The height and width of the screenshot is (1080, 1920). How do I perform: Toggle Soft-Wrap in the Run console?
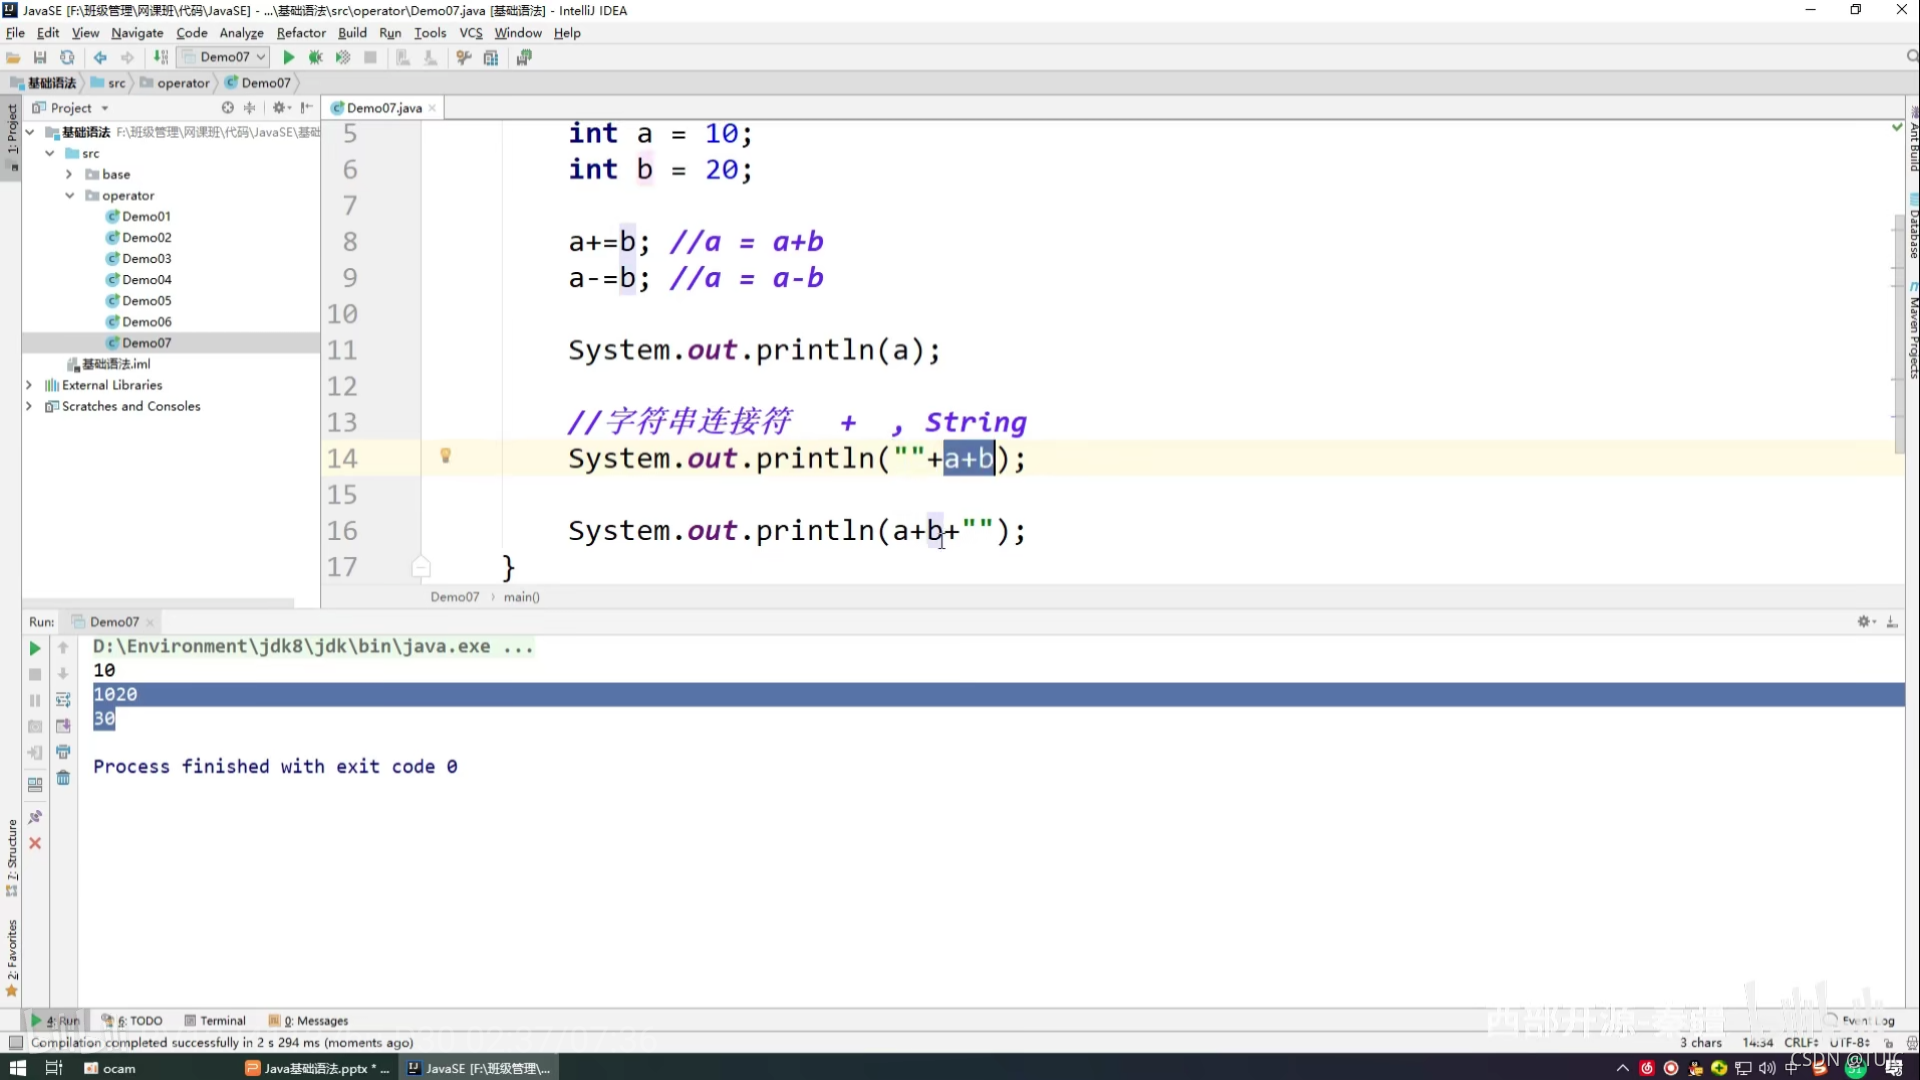pyautogui.click(x=63, y=700)
